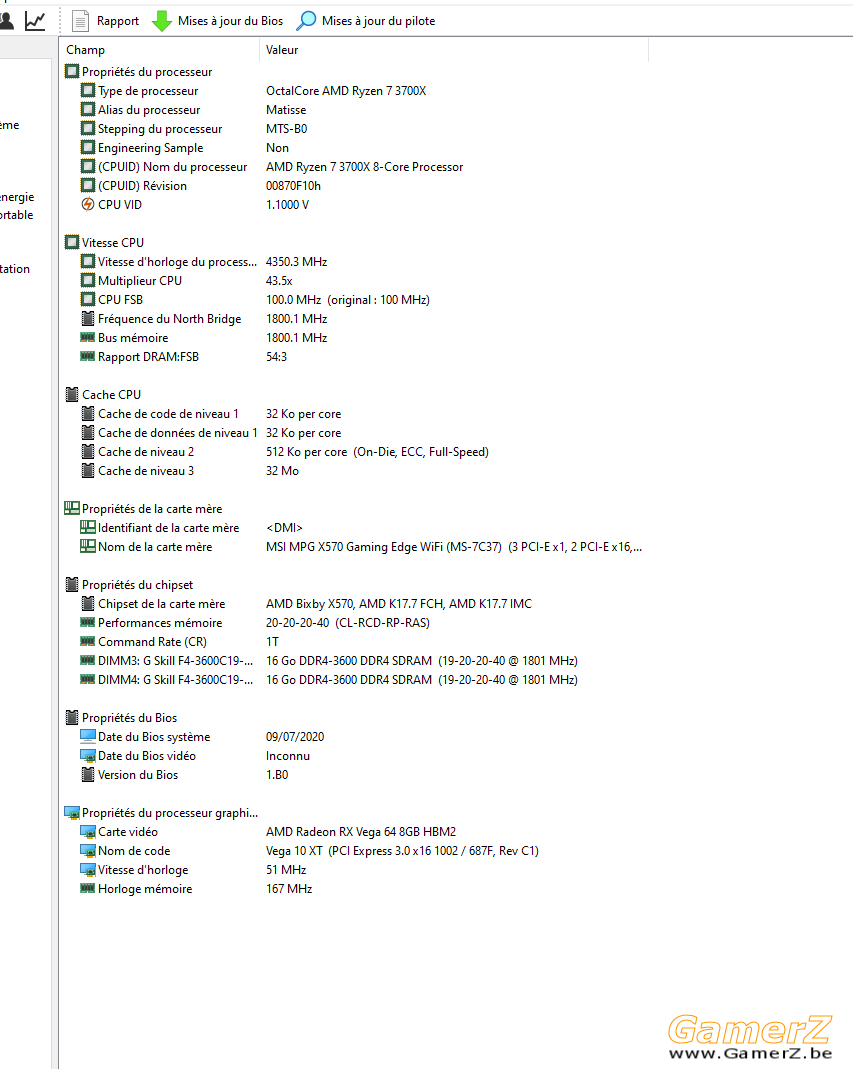The width and height of the screenshot is (853, 1069).
Task: Select the Chipset de la carte mère field
Action: [162, 604]
